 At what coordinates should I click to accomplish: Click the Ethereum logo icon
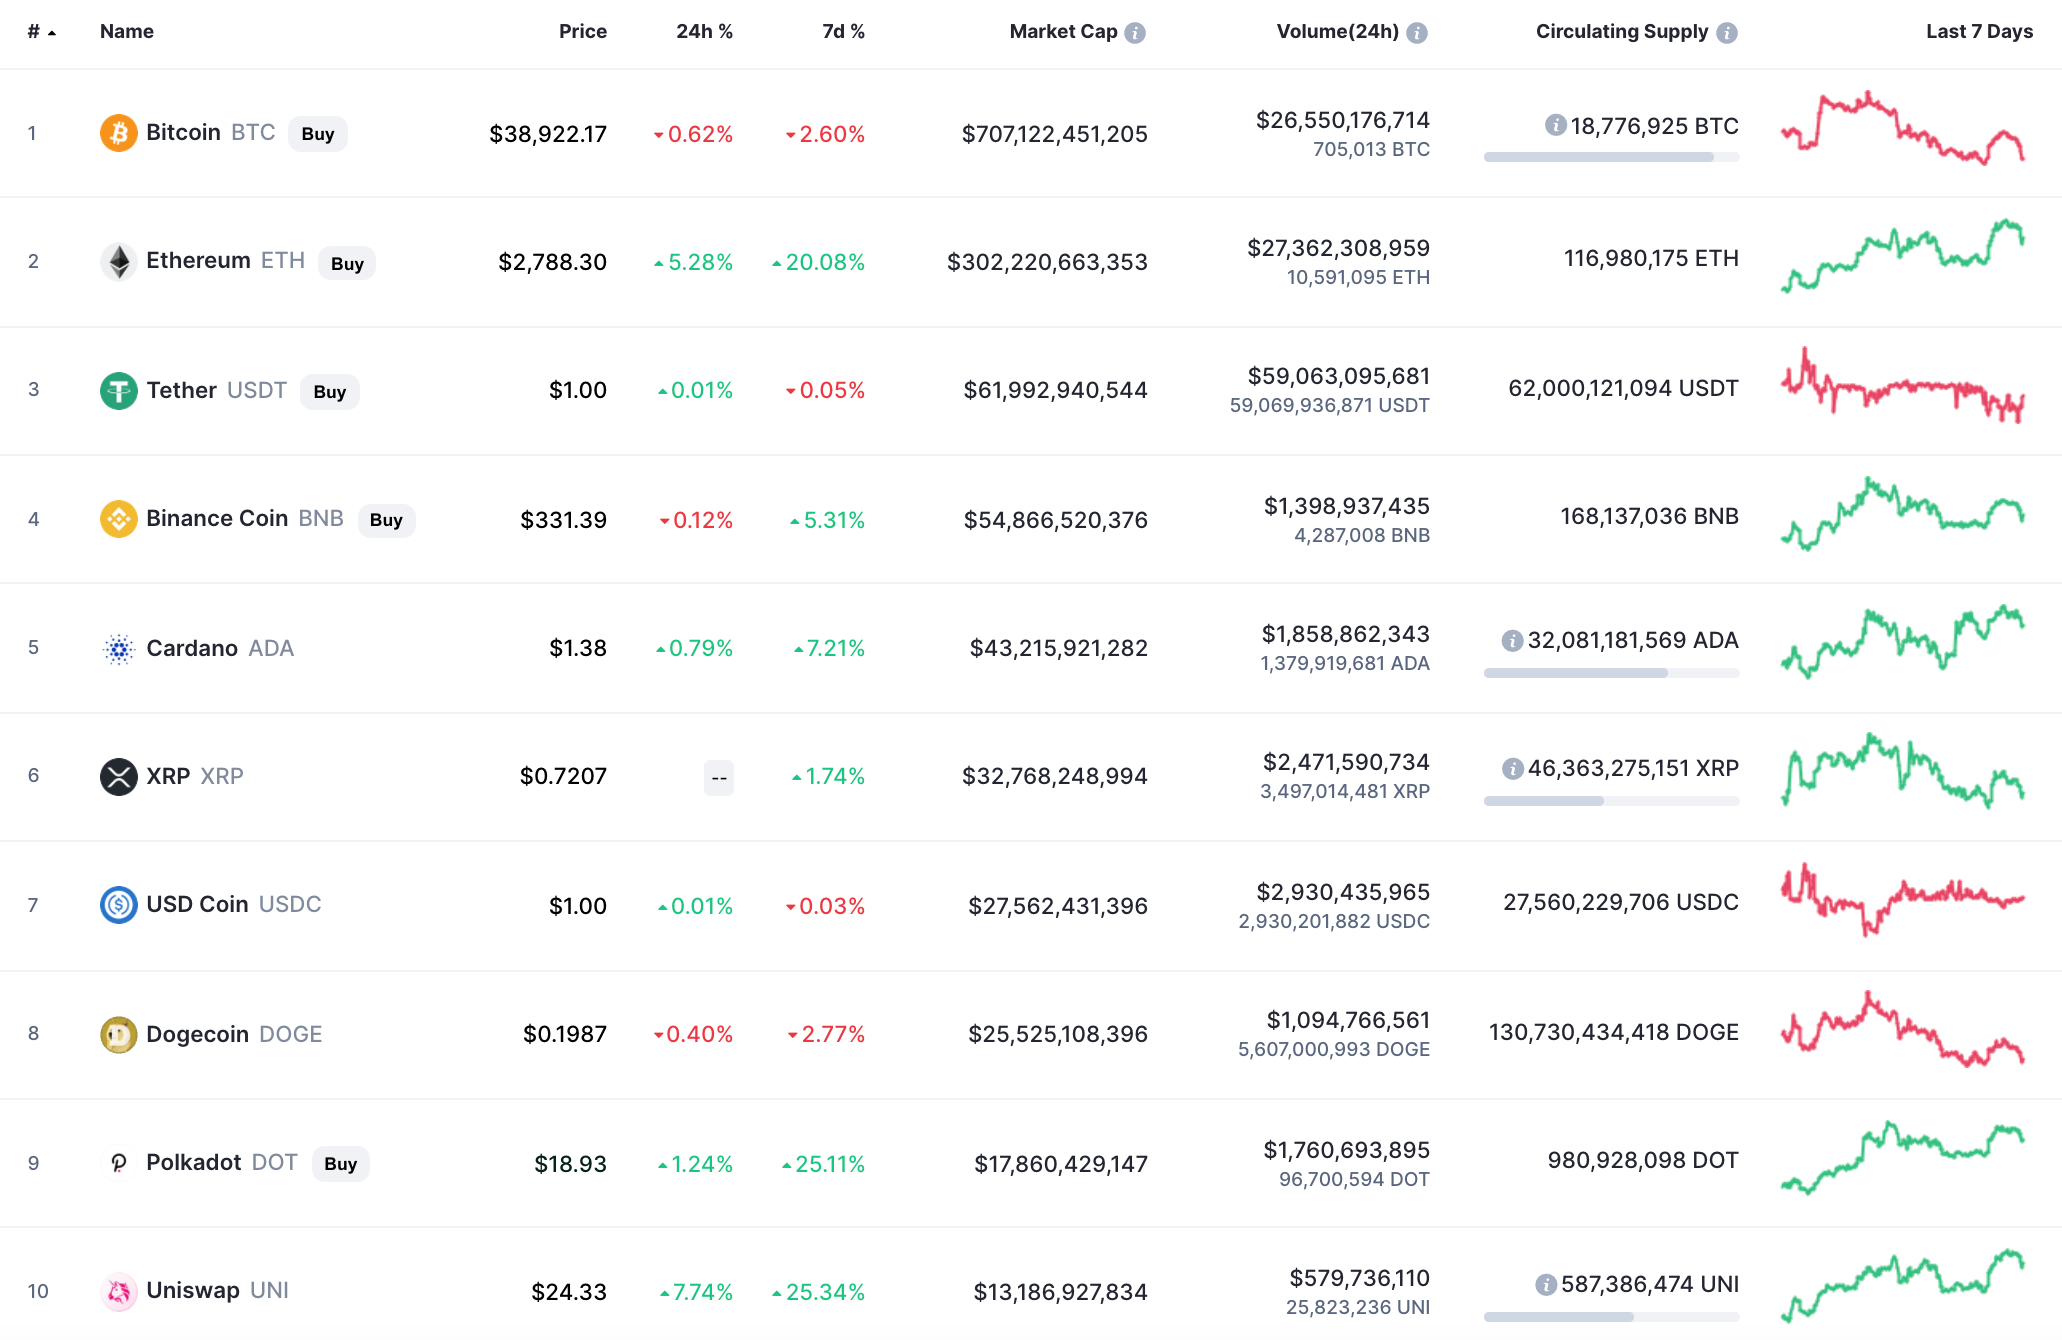click(119, 262)
